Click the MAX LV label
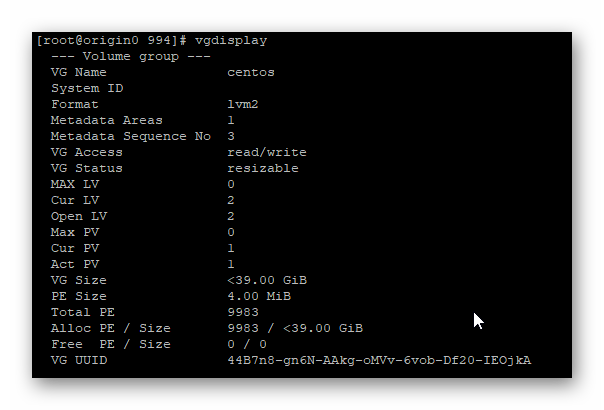 click(x=75, y=184)
